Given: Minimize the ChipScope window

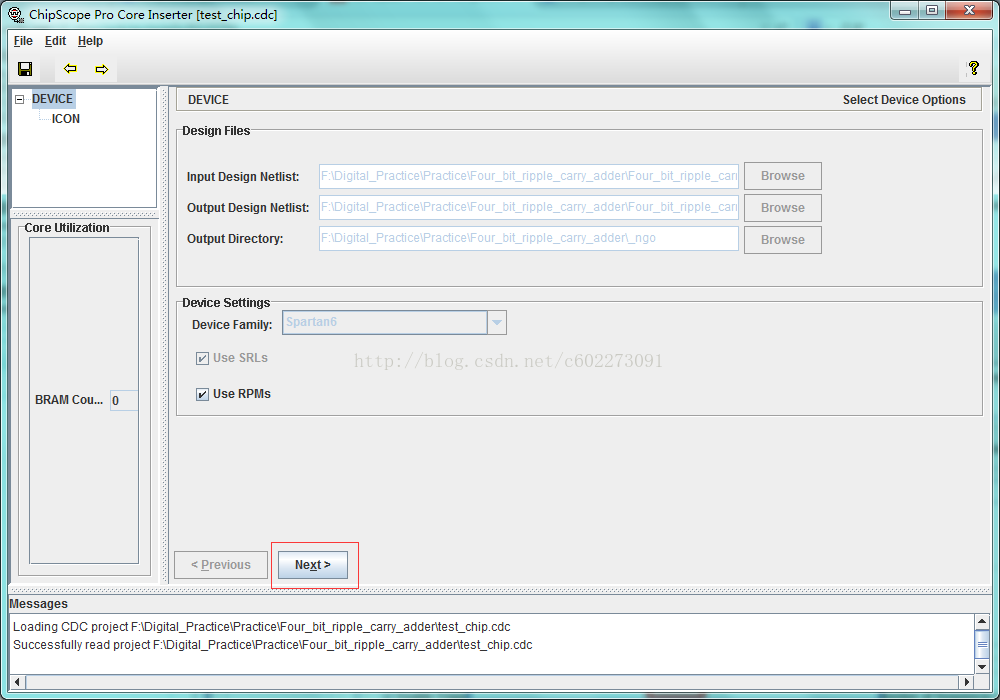Looking at the screenshot, I should pos(904,11).
